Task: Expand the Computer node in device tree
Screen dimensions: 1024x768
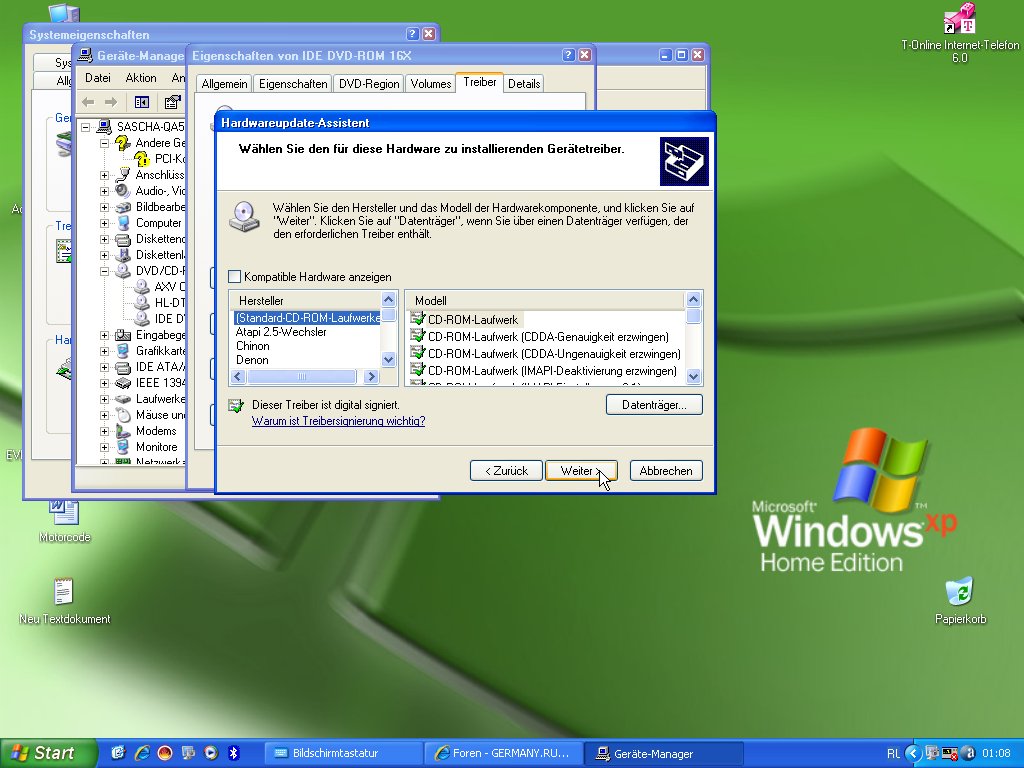Action: [104, 223]
